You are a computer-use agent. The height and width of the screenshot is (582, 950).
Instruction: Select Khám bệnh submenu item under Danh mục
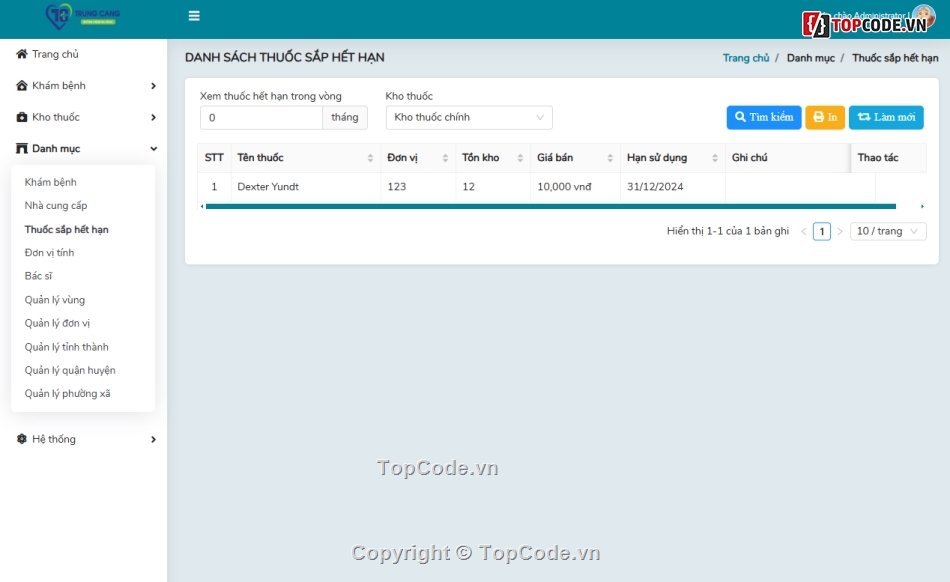(x=50, y=182)
